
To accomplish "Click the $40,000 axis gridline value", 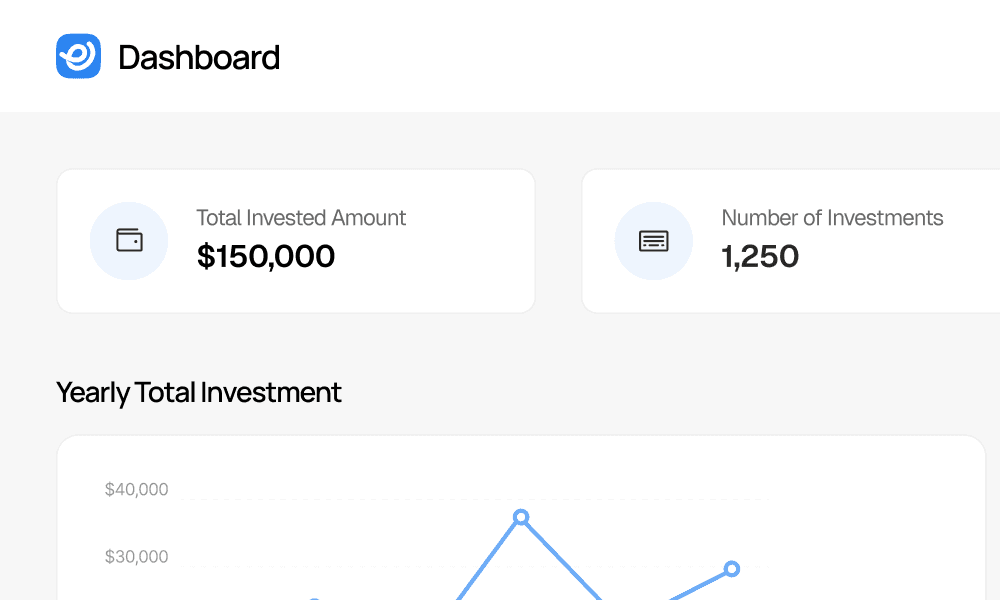I will (137, 489).
